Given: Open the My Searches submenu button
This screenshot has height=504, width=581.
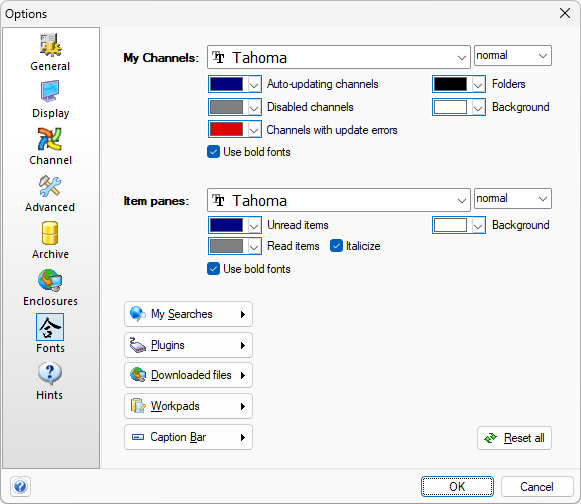Looking at the screenshot, I should coord(188,314).
